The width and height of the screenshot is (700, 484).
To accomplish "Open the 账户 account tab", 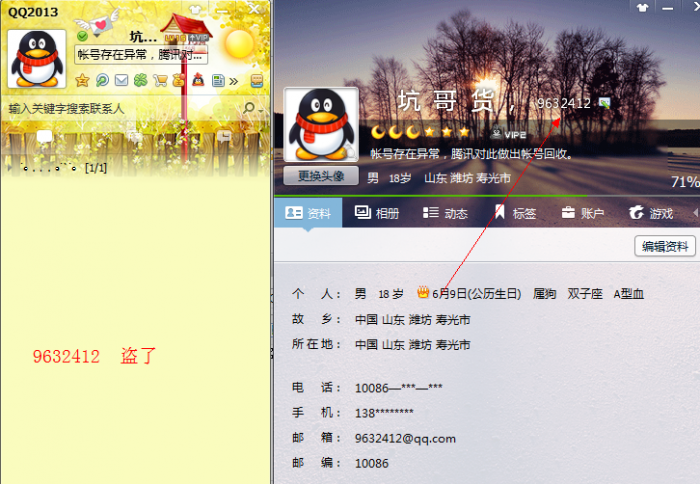I will point(583,213).
